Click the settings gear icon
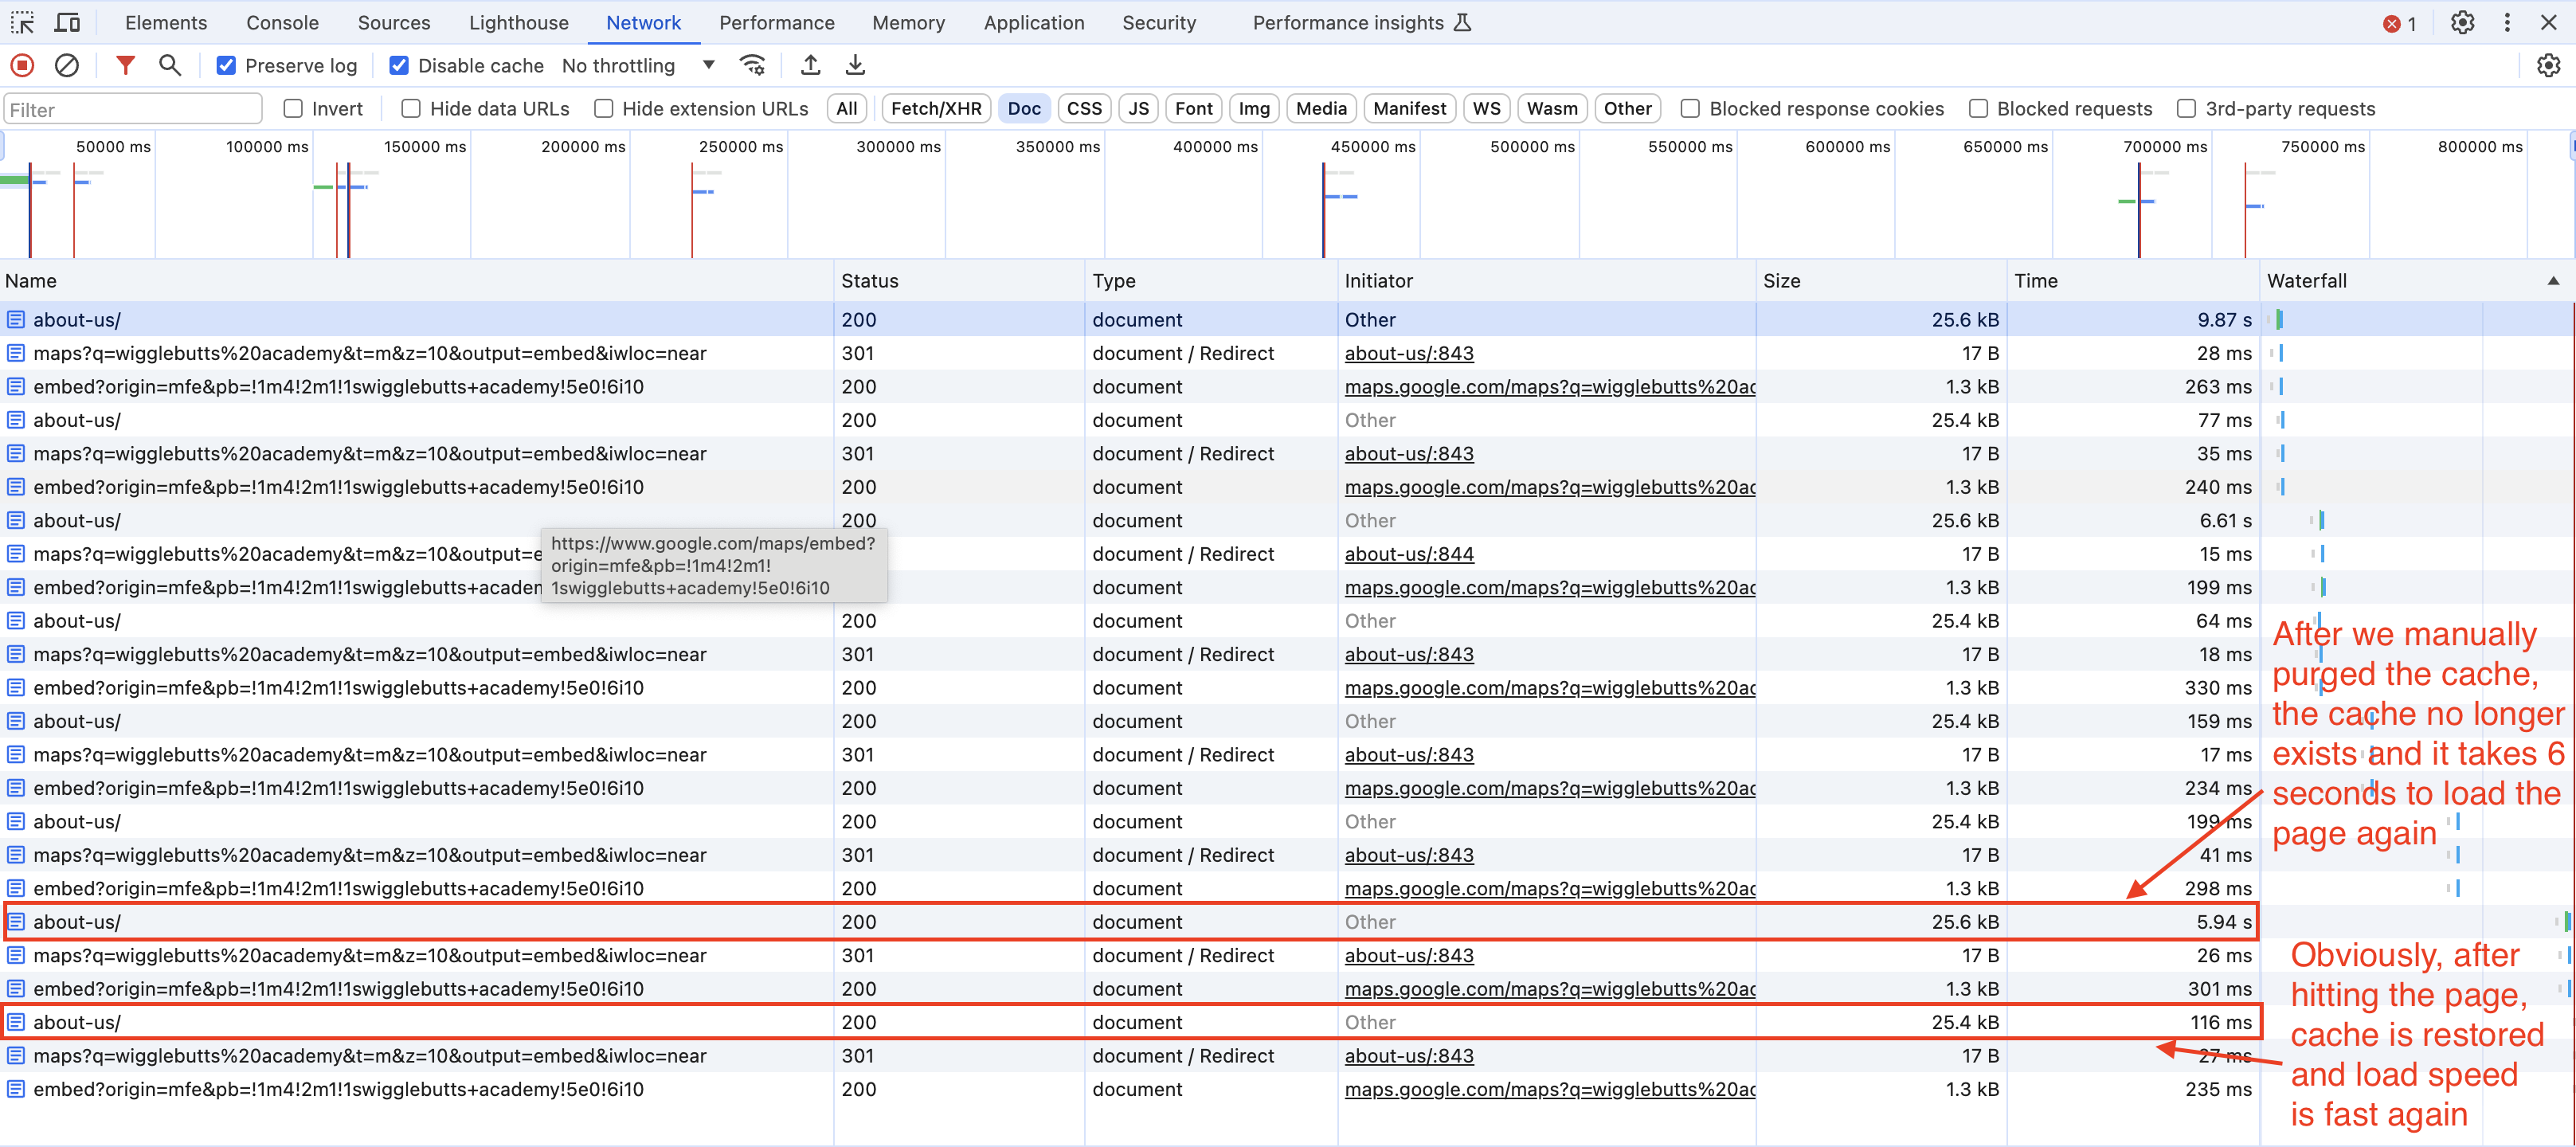 [x=2464, y=22]
